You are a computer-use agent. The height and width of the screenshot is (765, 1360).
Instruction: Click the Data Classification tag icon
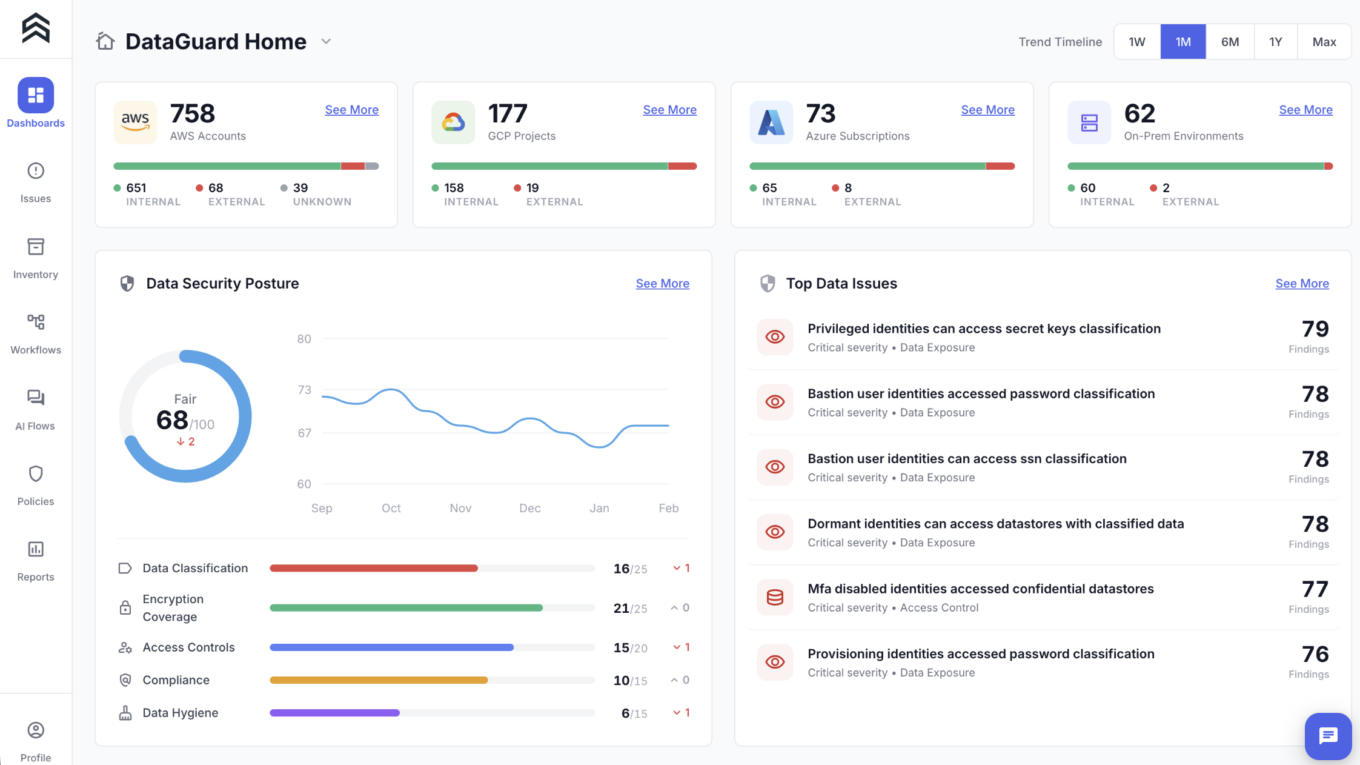(x=125, y=568)
